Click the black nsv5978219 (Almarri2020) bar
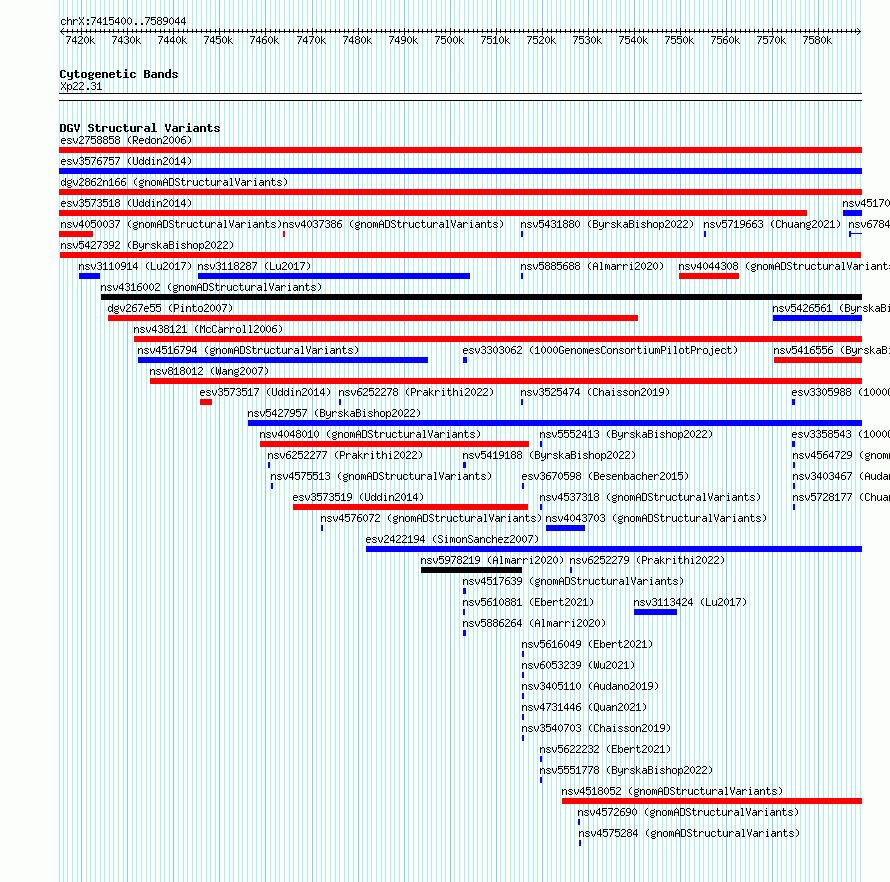 [471, 570]
